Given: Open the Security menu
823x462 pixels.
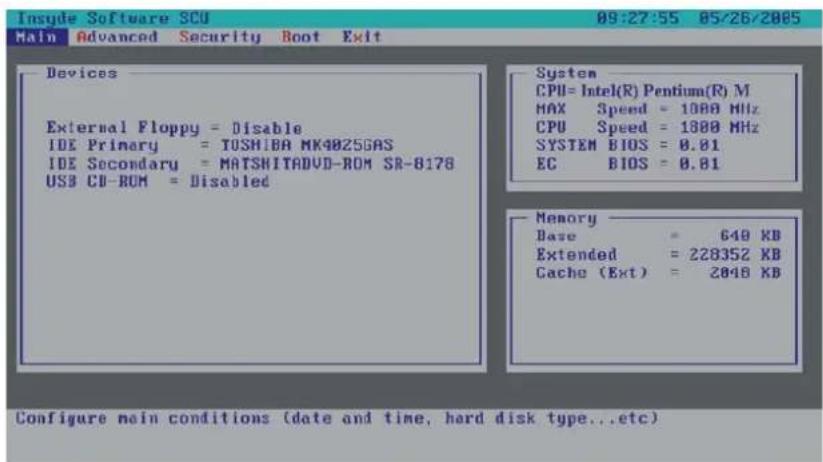Looking at the screenshot, I should click(219, 37).
